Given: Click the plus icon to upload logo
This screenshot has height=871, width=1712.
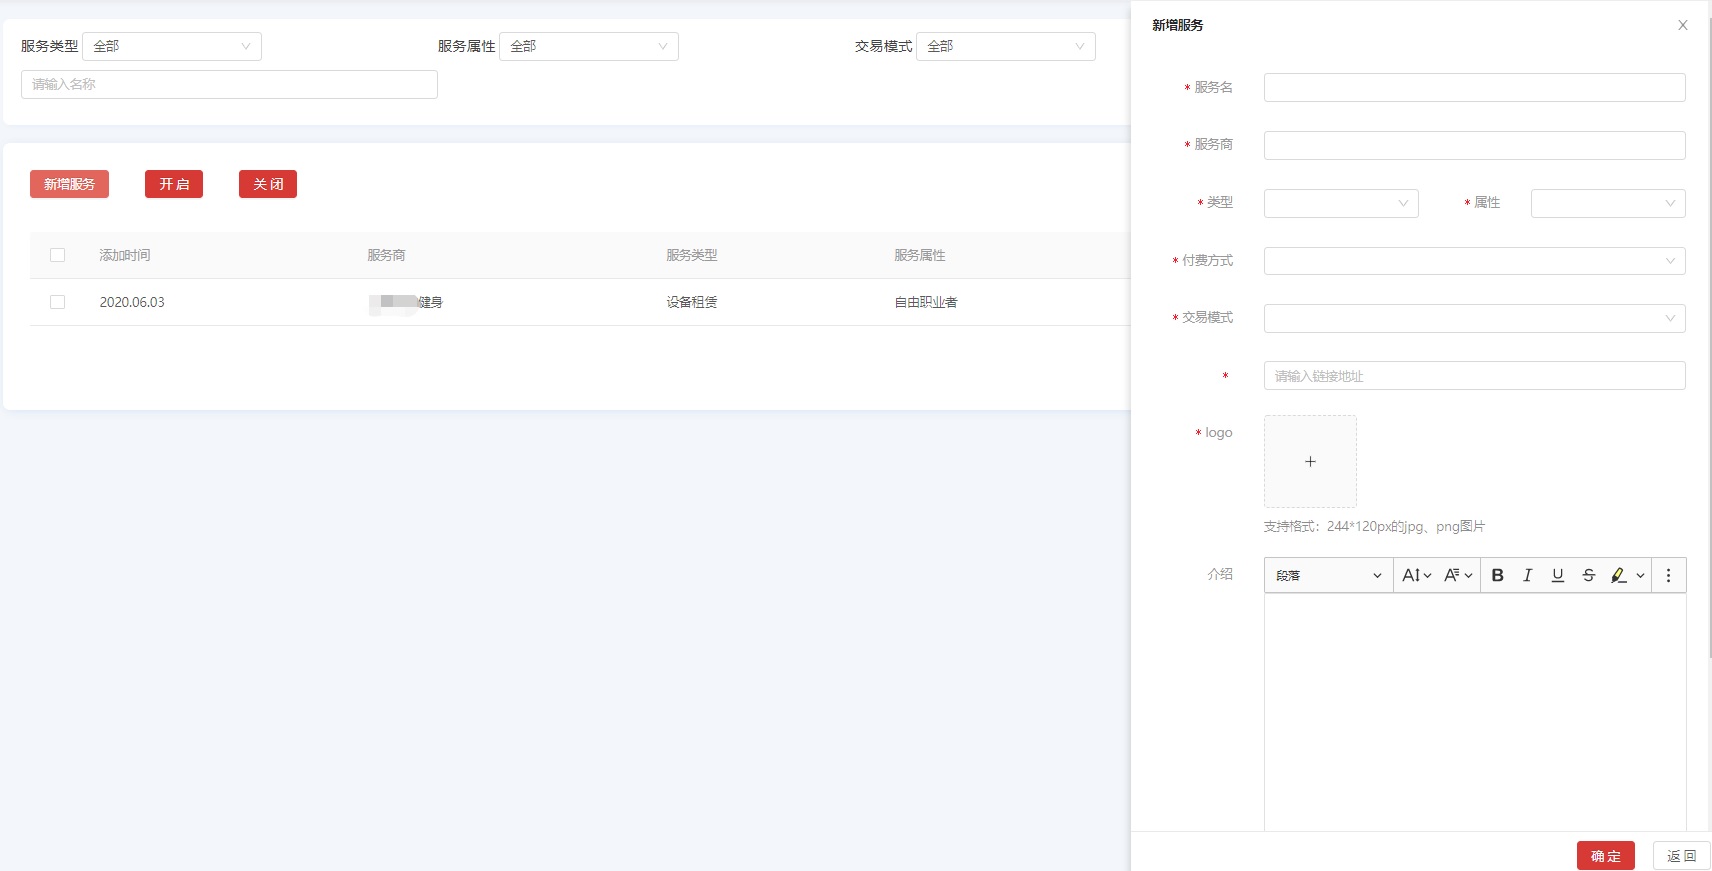Looking at the screenshot, I should (1310, 461).
